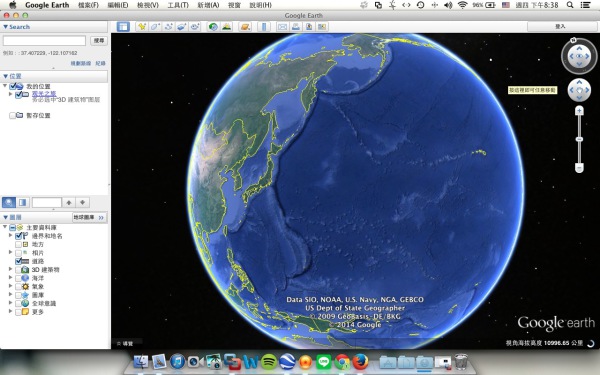The width and height of the screenshot is (600, 375).
Task: Open the 工具(T) menu
Action: [x=178, y=5]
